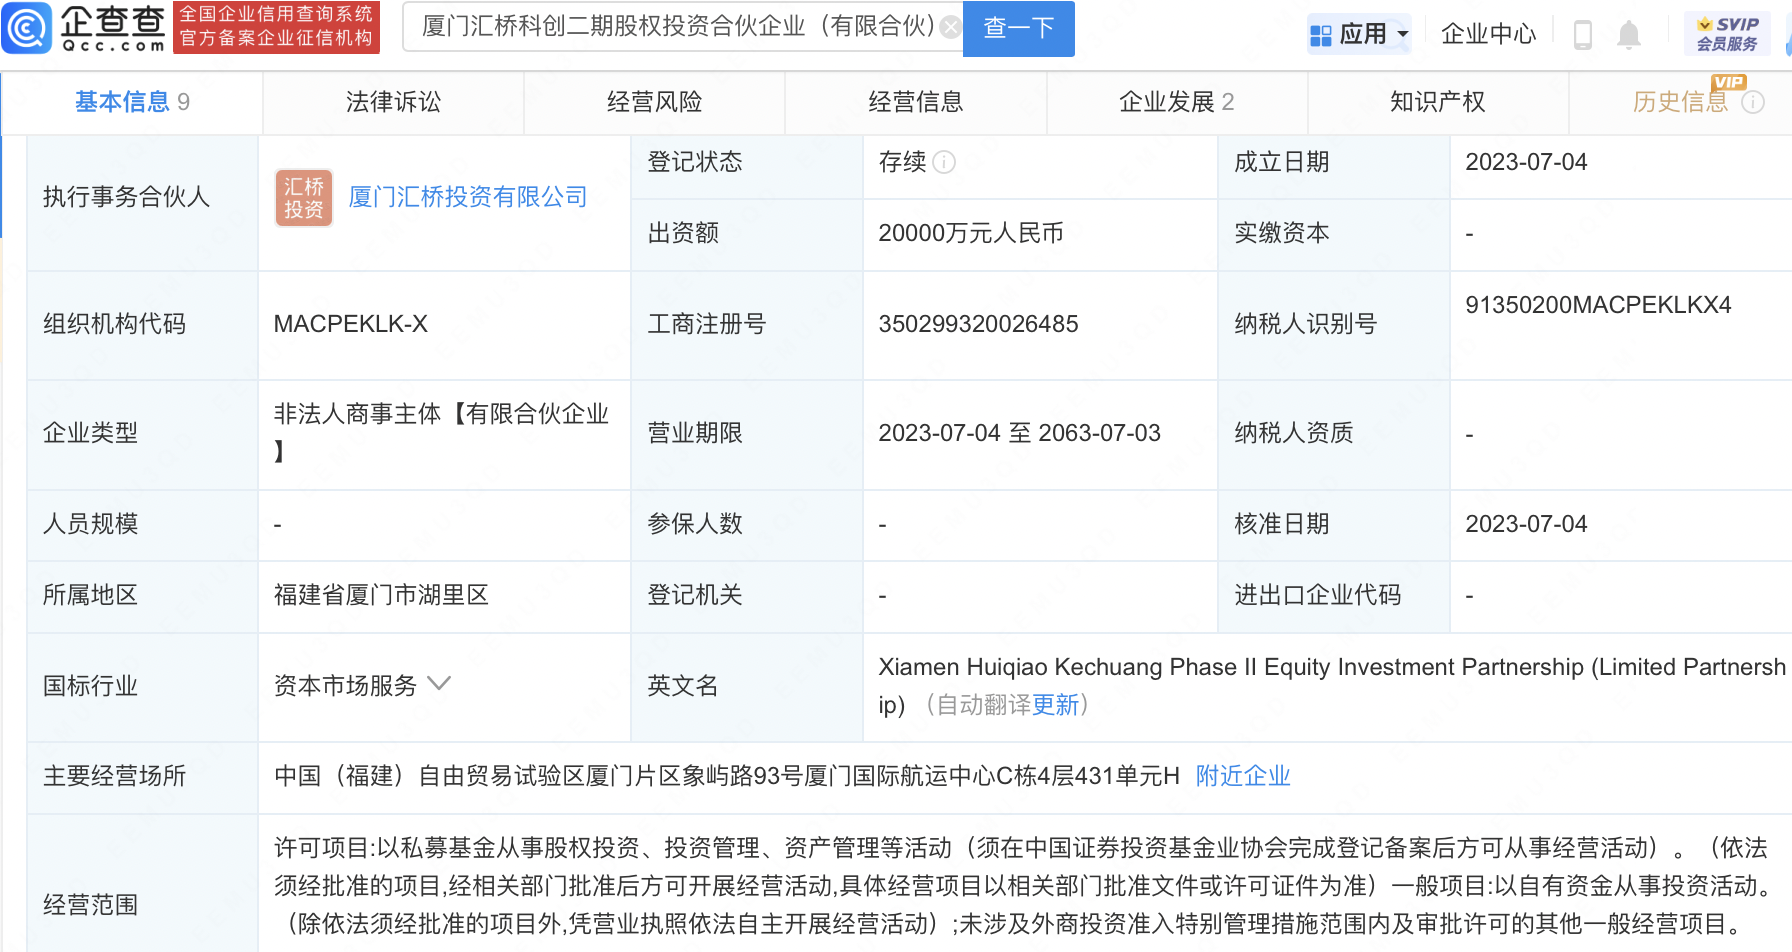Open 厦门汇桥投资有限公司 partner link
The width and height of the screenshot is (1792, 952).
tap(468, 197)
